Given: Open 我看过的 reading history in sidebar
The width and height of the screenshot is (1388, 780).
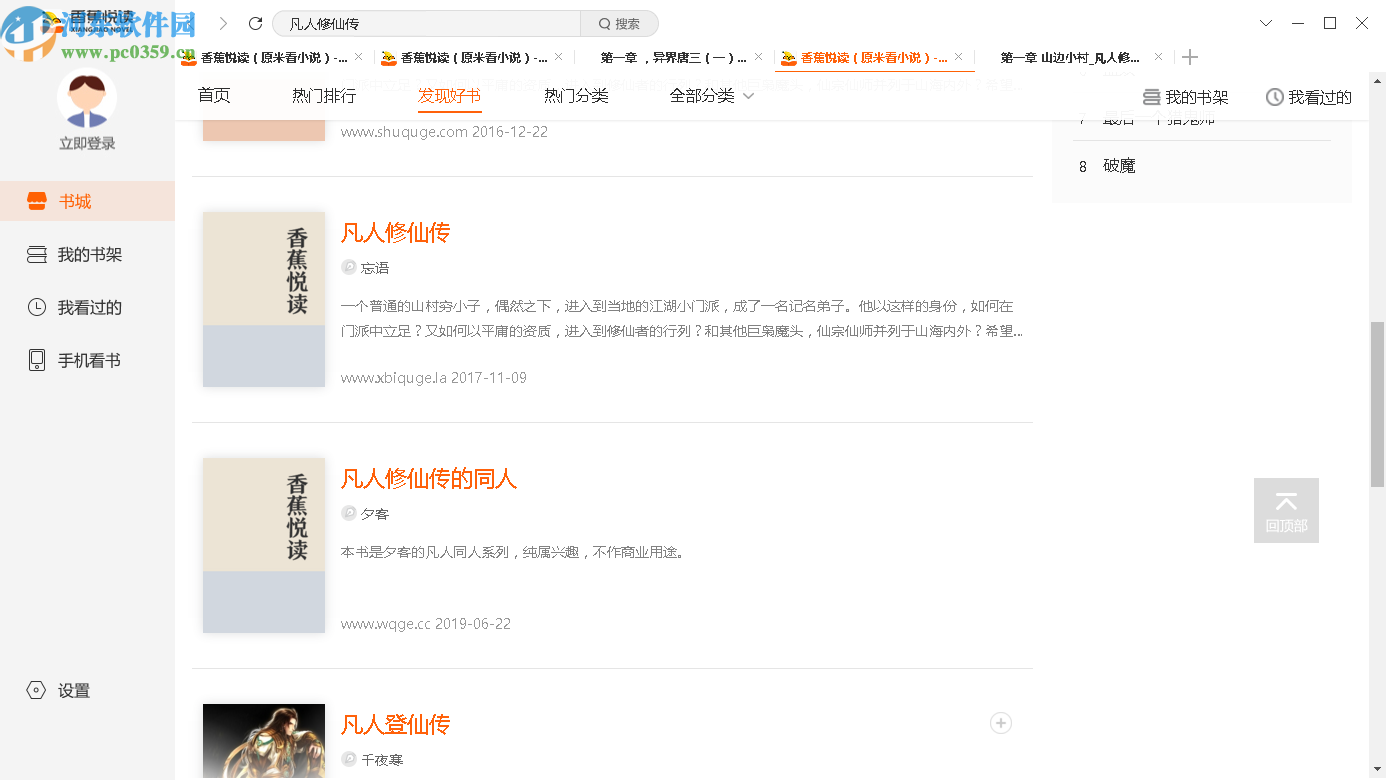Looking at the screenshot, I should (x=87, y=307).
